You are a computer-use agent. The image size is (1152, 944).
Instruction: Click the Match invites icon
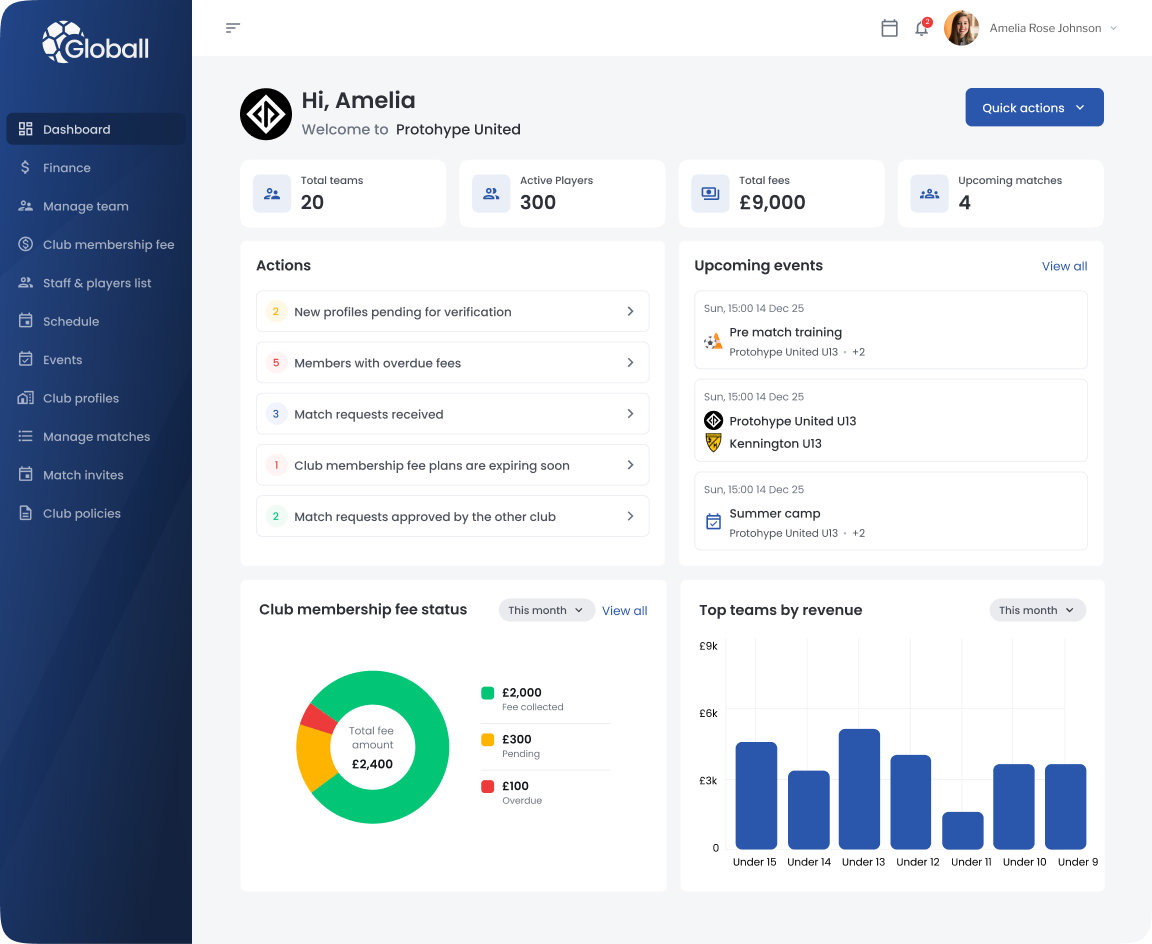[x=26, y=474]
